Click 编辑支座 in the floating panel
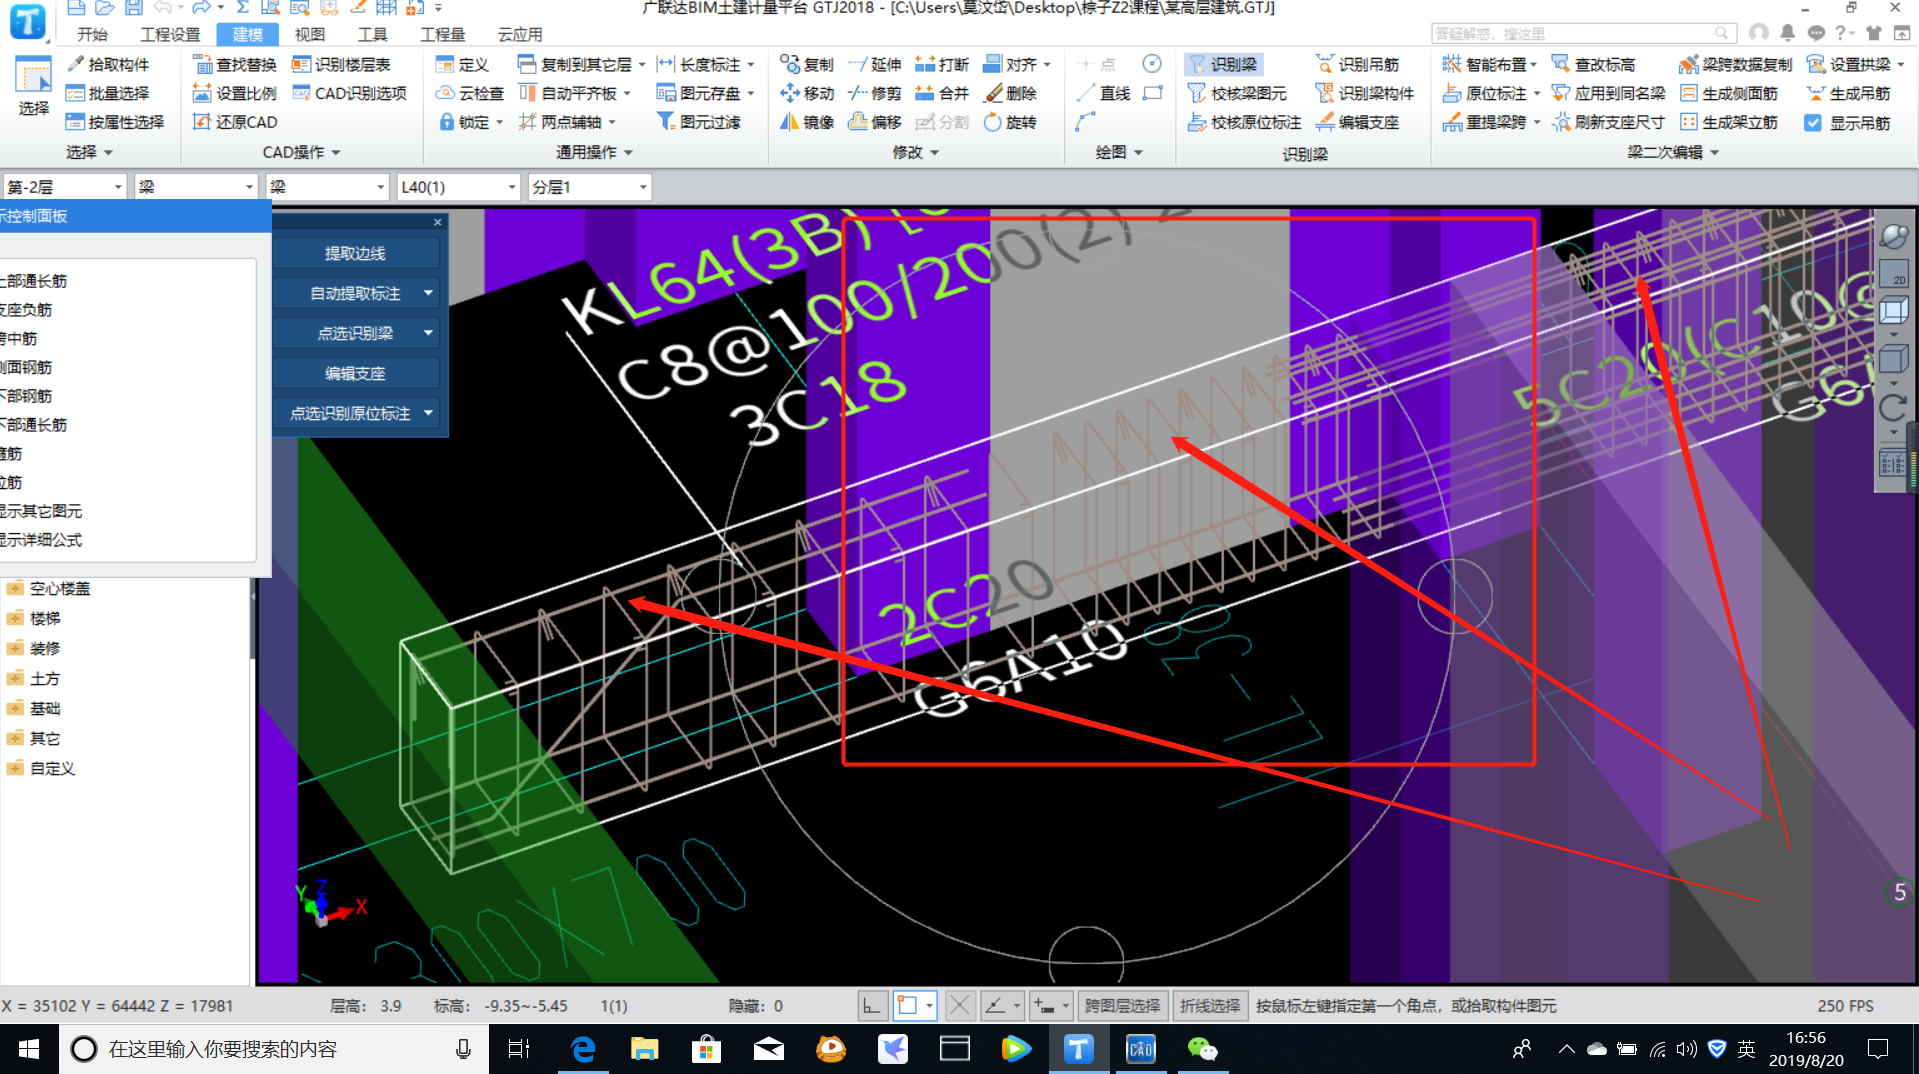Screen dimensions: 1919x1074 coord(355,373)
